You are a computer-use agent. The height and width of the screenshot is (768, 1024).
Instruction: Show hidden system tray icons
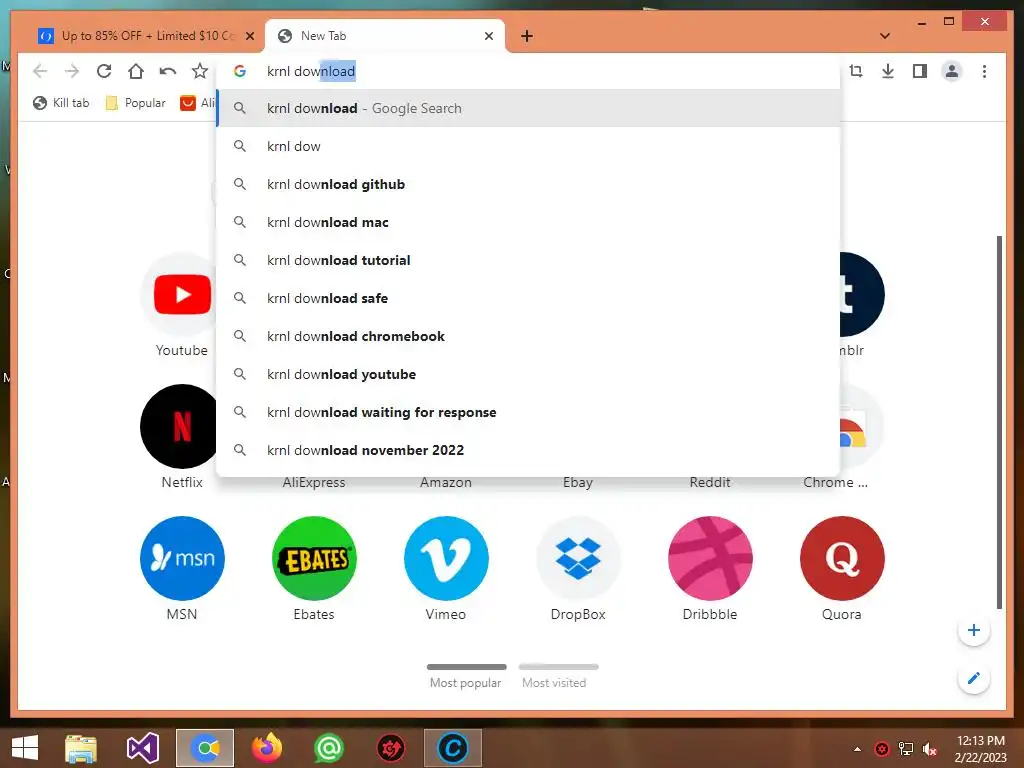click(857, 749)
